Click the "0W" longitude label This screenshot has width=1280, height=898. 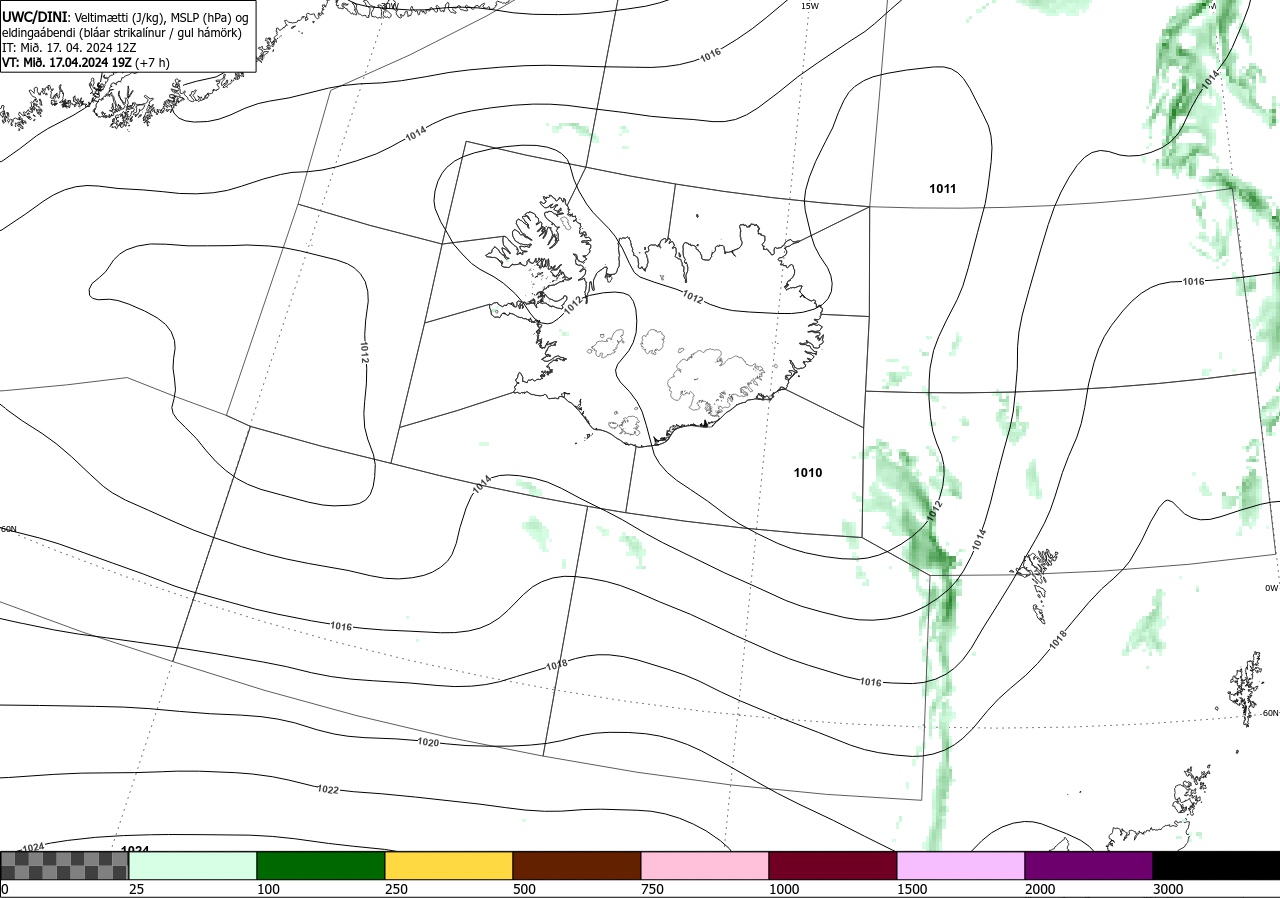(1271, 588)
